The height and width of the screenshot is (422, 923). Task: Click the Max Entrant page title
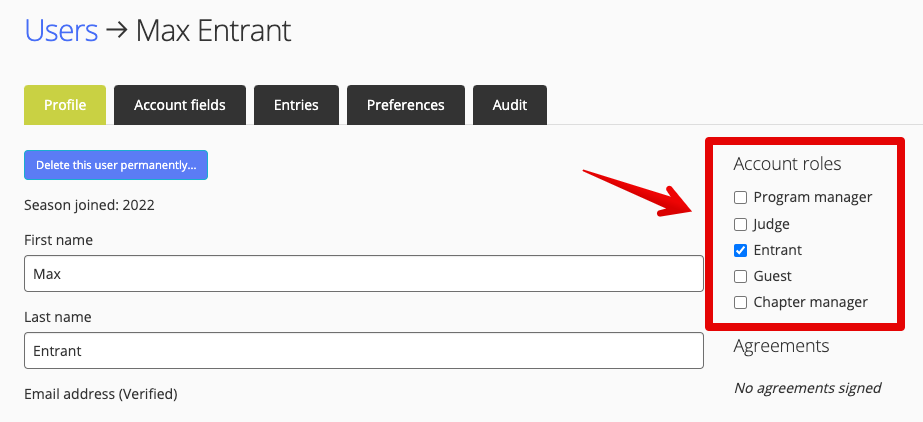coord(214,31)
